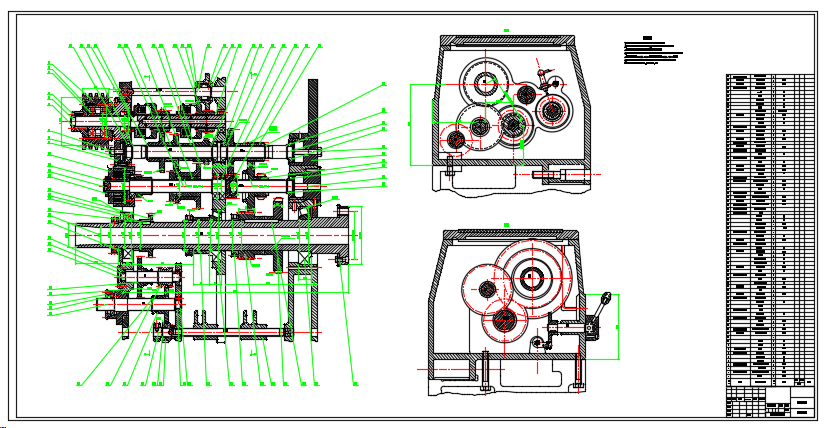
Task: Click the spindle flange at right end
Action: (343, 235)
